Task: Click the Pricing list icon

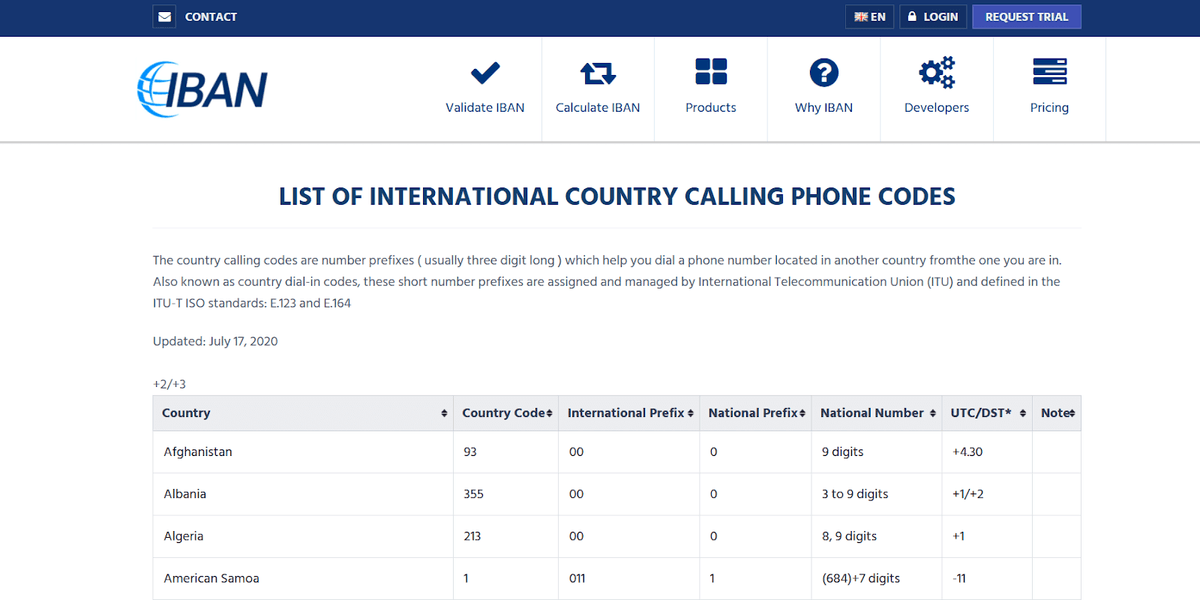Action: pos(1049,72)
